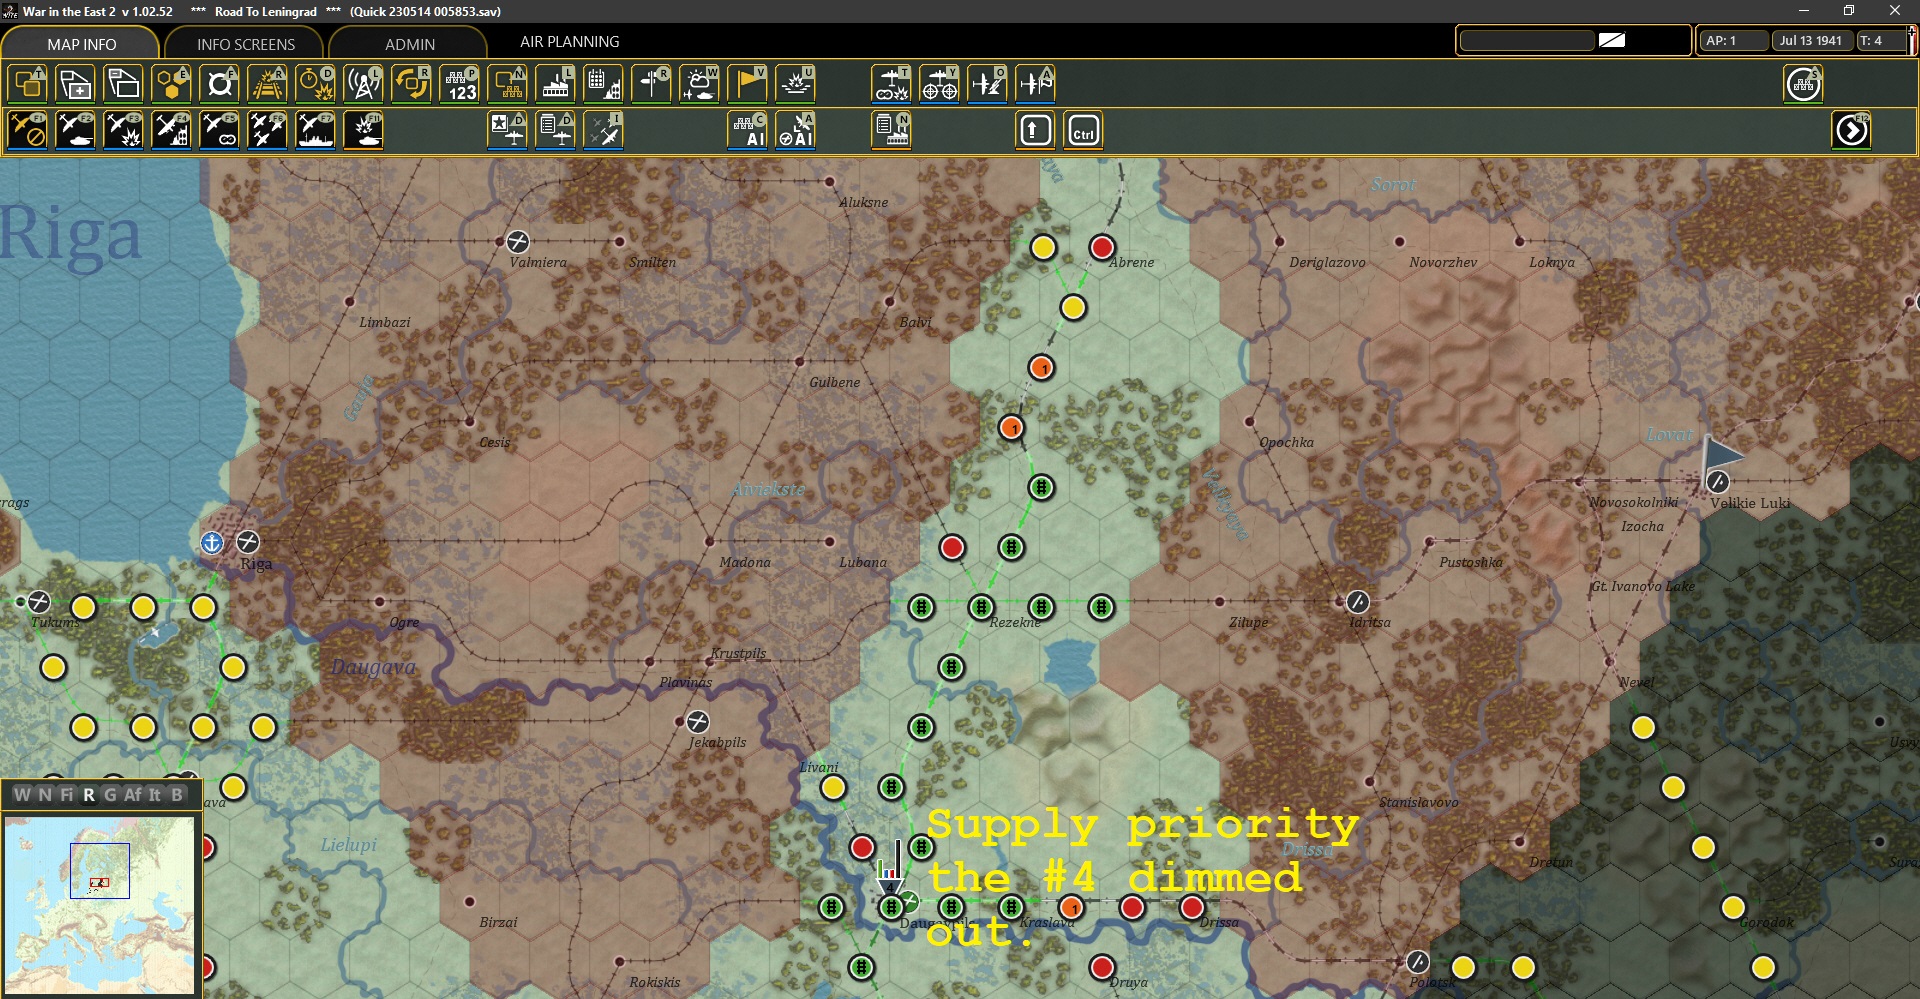Open the air doctrine list-plane icon
The image size is (1920, 999).
555,130
